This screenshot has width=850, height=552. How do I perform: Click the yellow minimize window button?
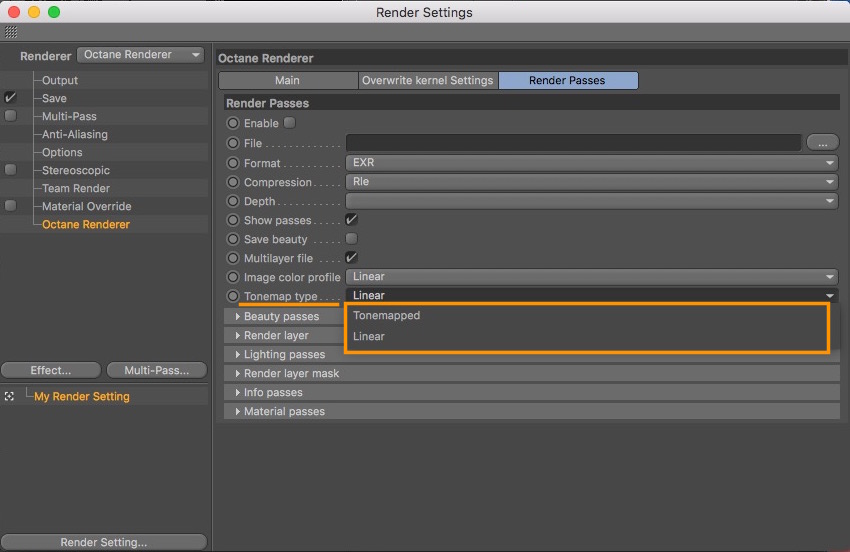tap(34, 12)
